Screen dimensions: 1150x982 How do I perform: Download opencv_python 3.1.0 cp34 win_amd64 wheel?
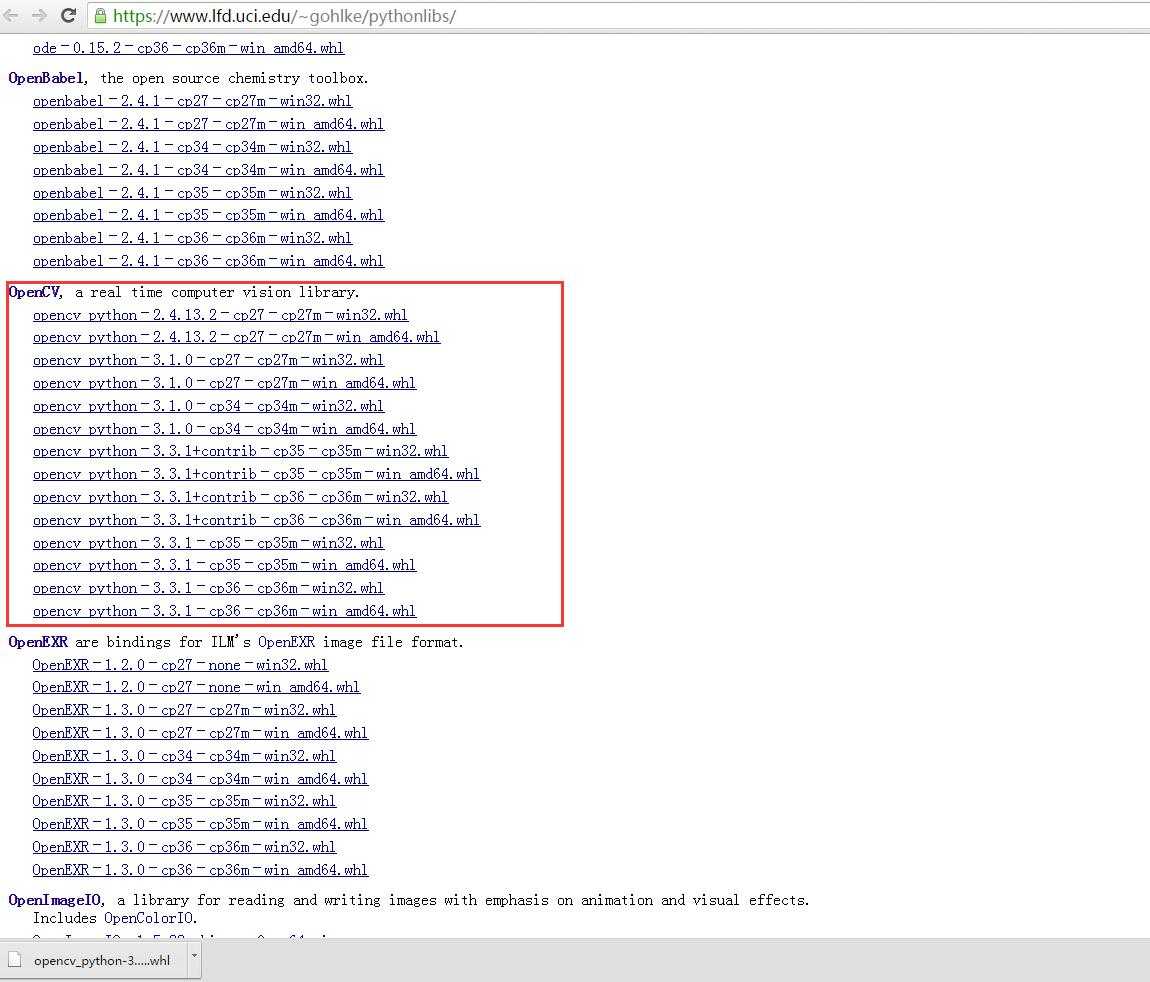(x=224, y=429)
